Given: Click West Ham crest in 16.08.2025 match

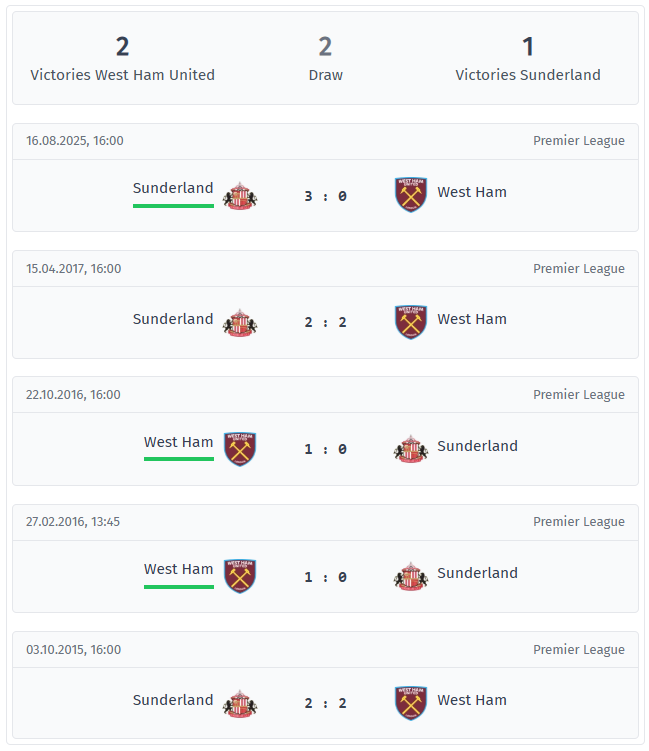Looking at the screenshot, I should click(410, 195).
